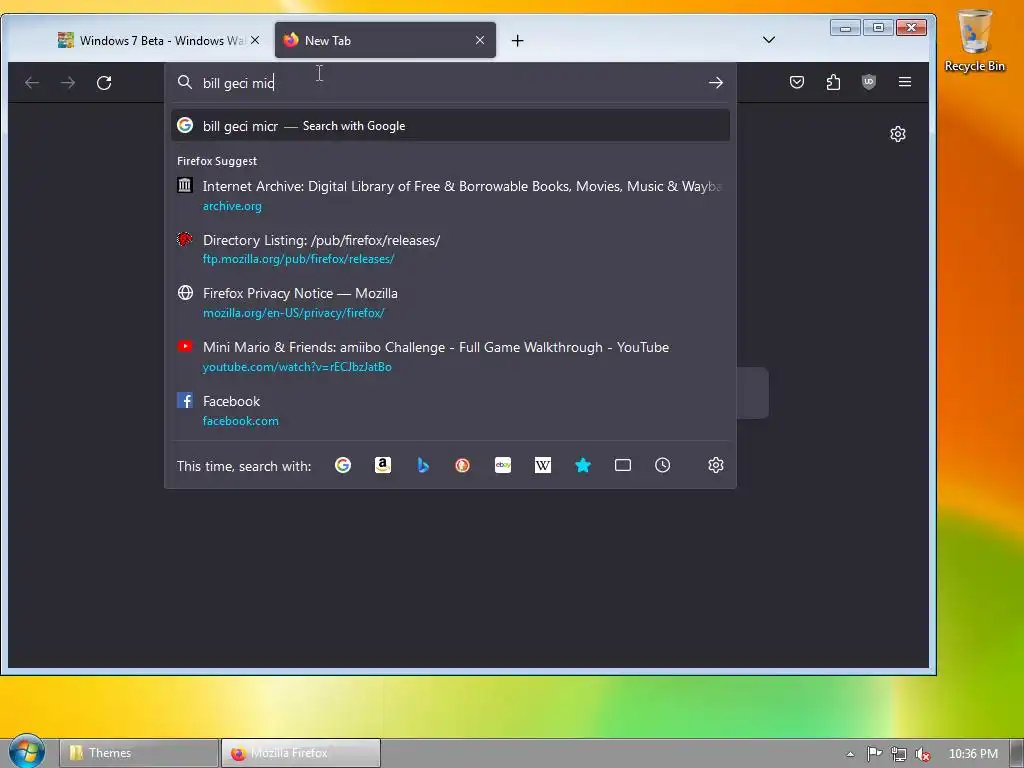
Task: Open the new tab personalize gear
Action: tap(898, 134)
